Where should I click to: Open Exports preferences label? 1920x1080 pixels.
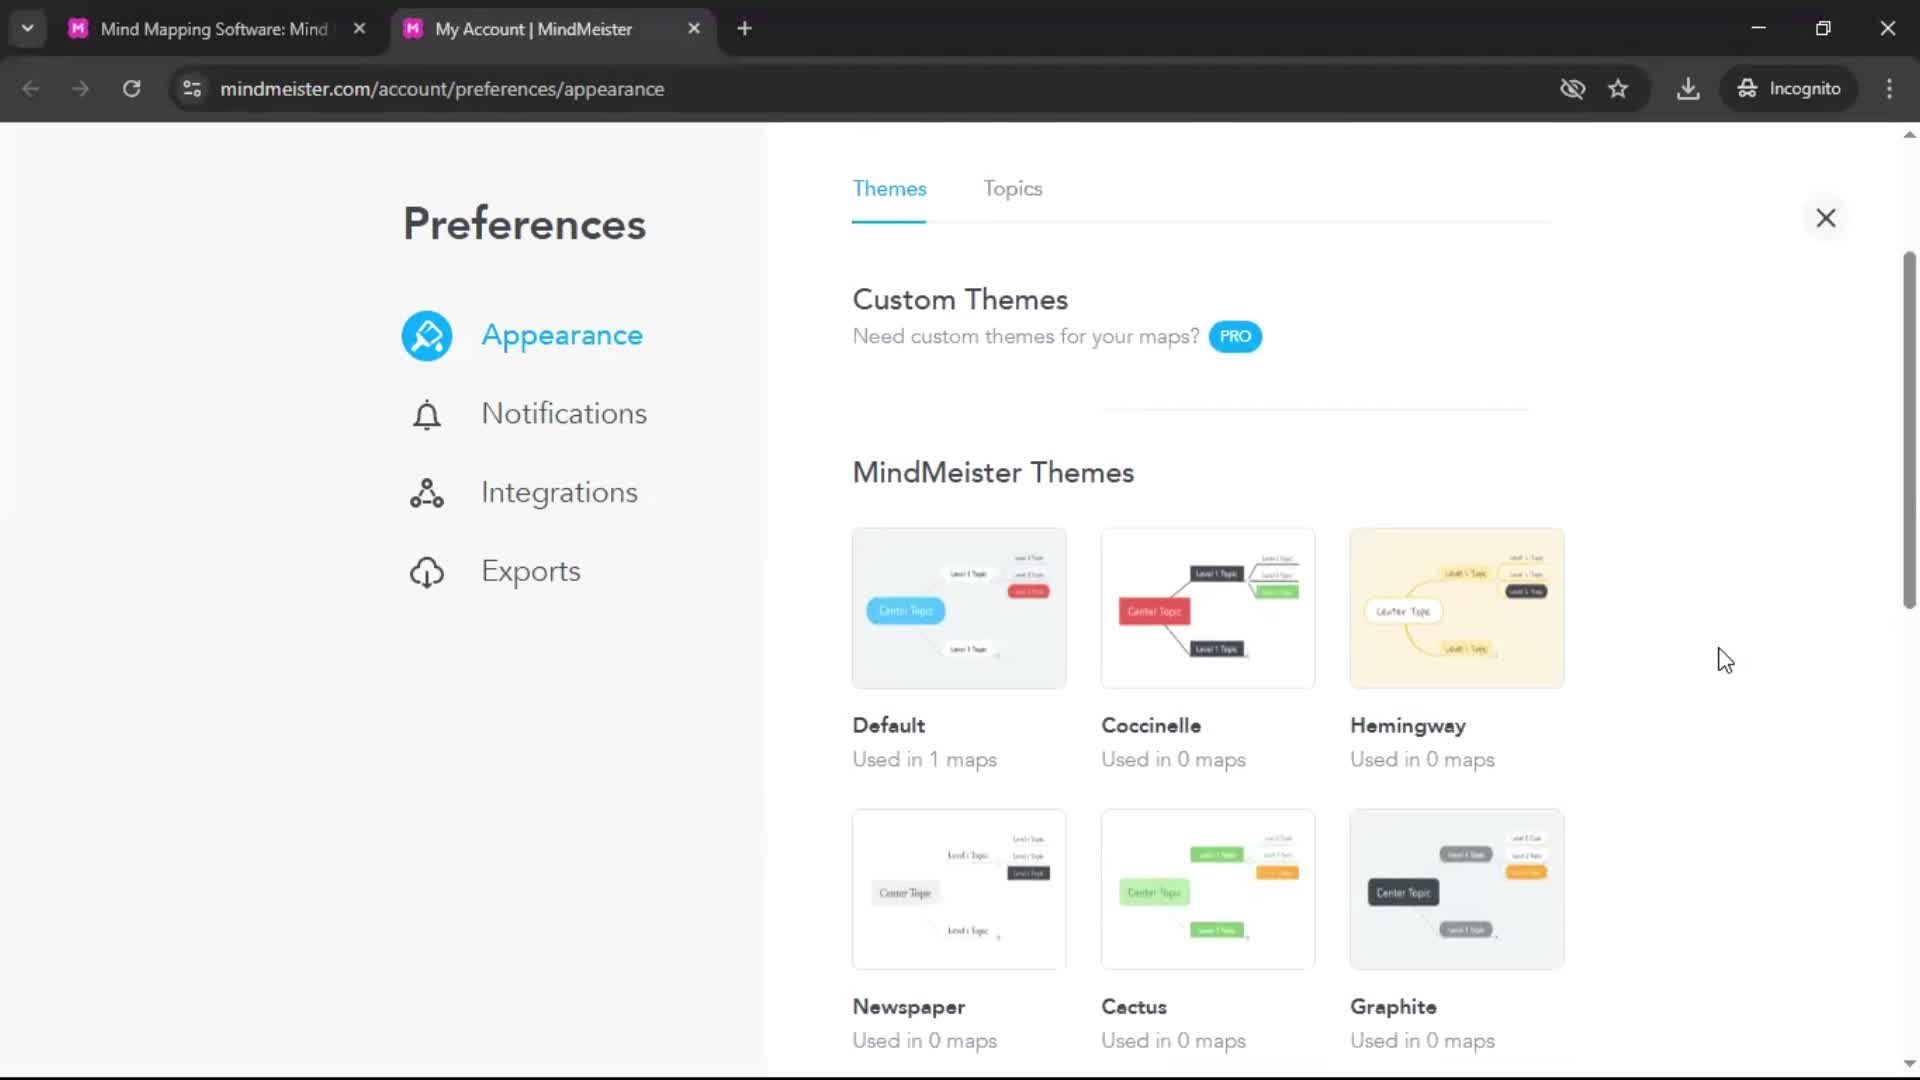[x=531, y=572]
